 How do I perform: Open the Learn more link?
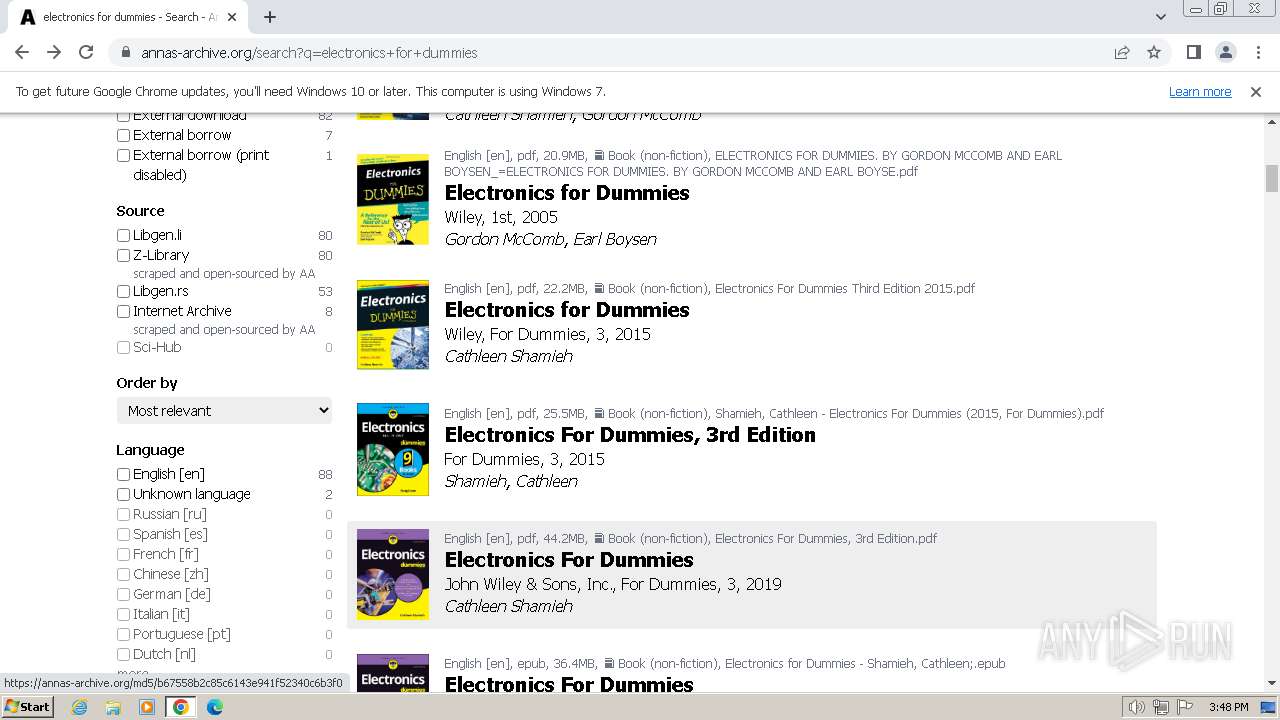(1200, 91)
